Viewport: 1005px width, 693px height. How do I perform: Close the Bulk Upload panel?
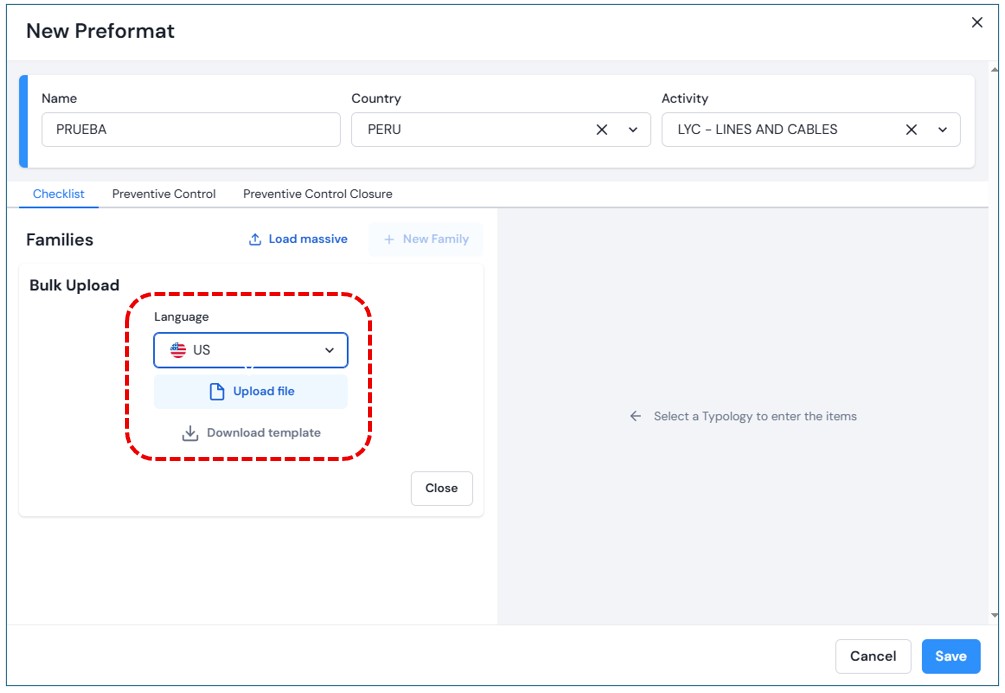click(x=441, y=489)
